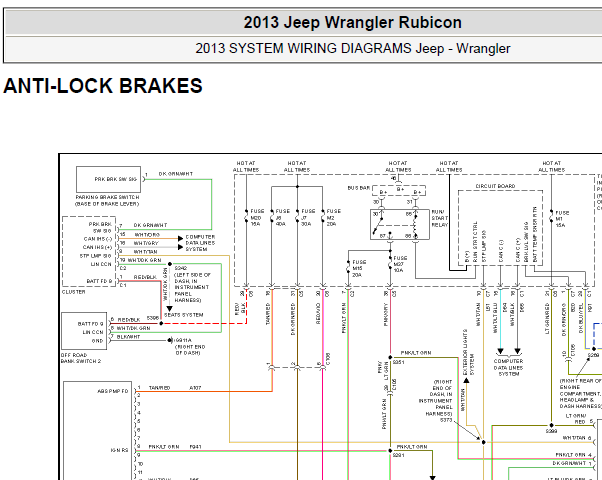The height and width of the screenshot is (480, 602).
Task: Click the "S291" splice label
Action: 399,455
